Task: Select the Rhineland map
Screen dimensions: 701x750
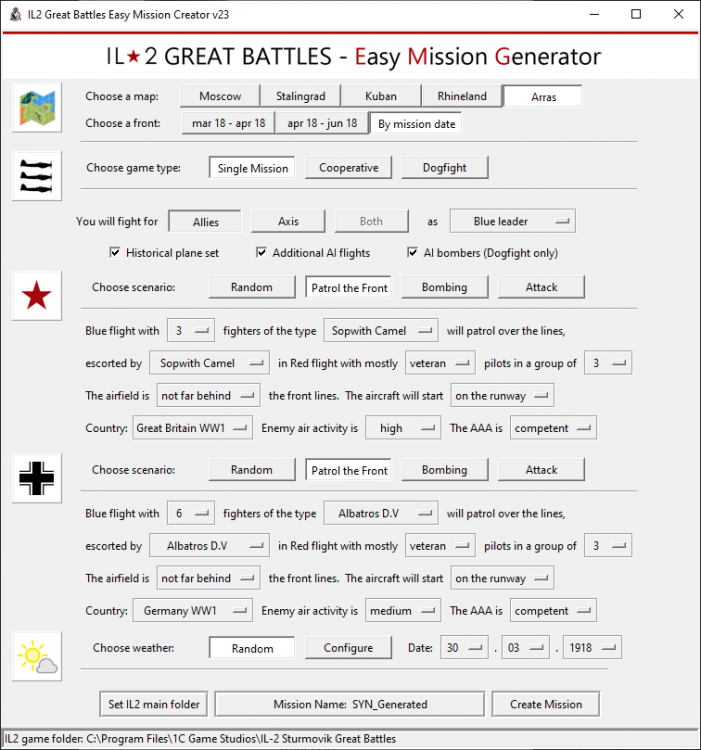Action: pyautogui.click(x=462, y=96)
